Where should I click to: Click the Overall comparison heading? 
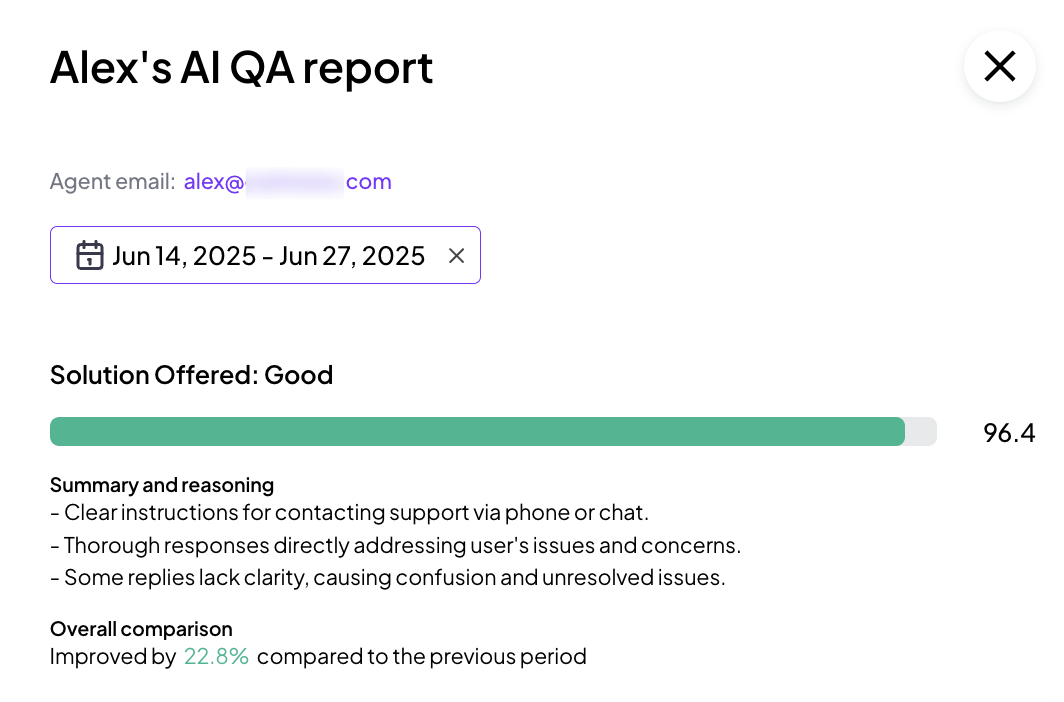point(141,629)
